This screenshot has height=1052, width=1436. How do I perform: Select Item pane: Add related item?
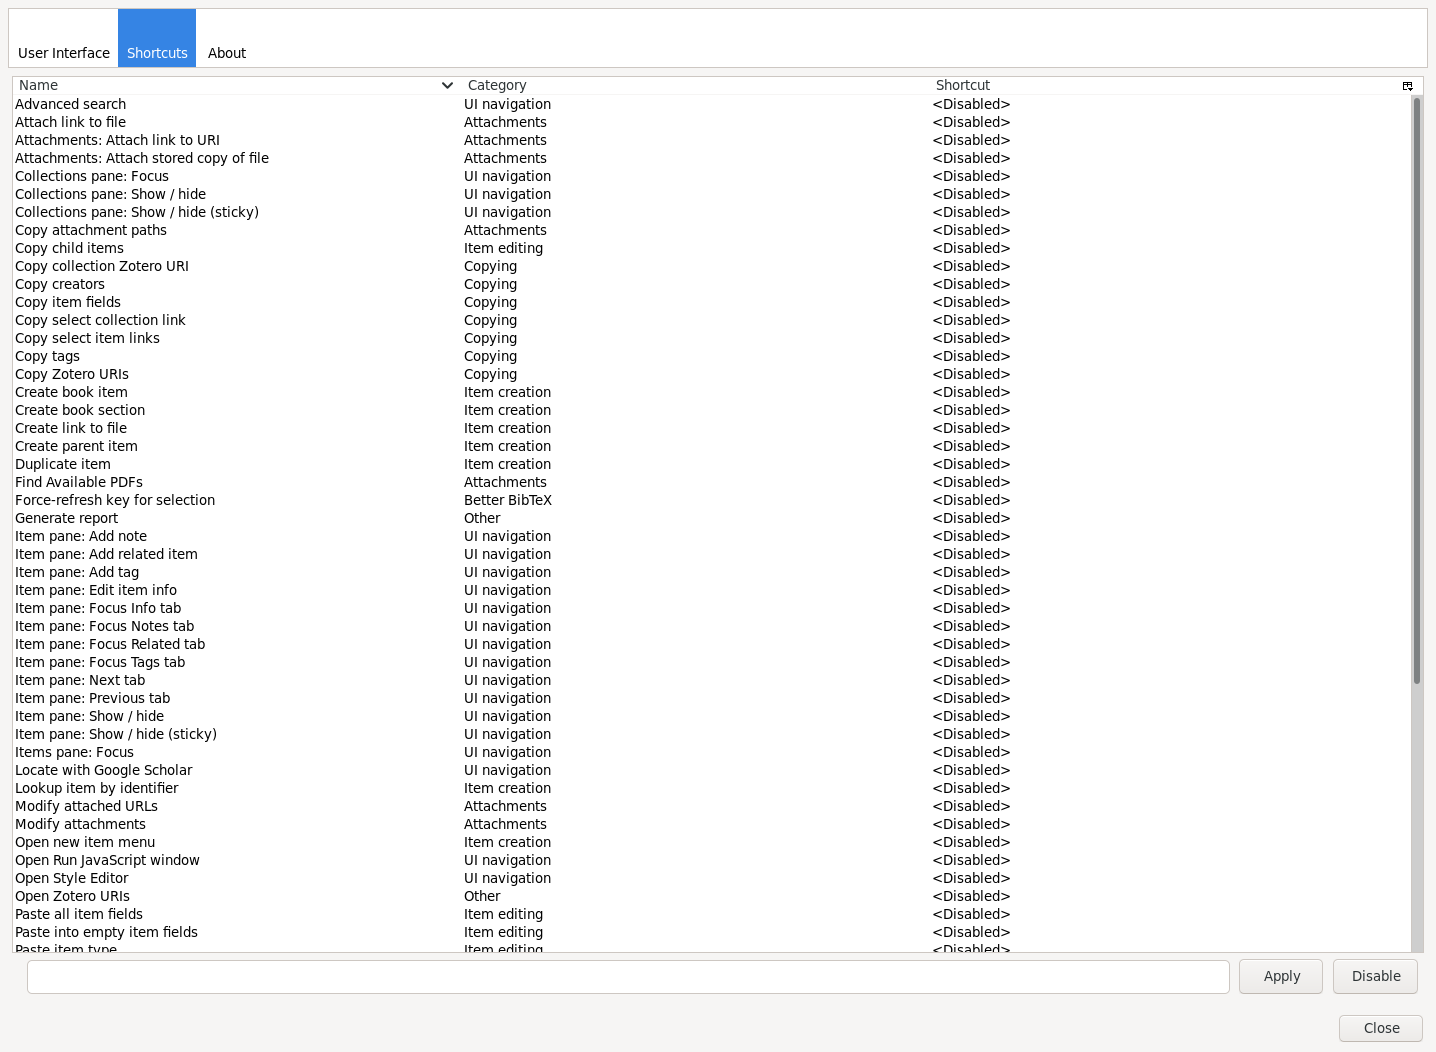711,554
